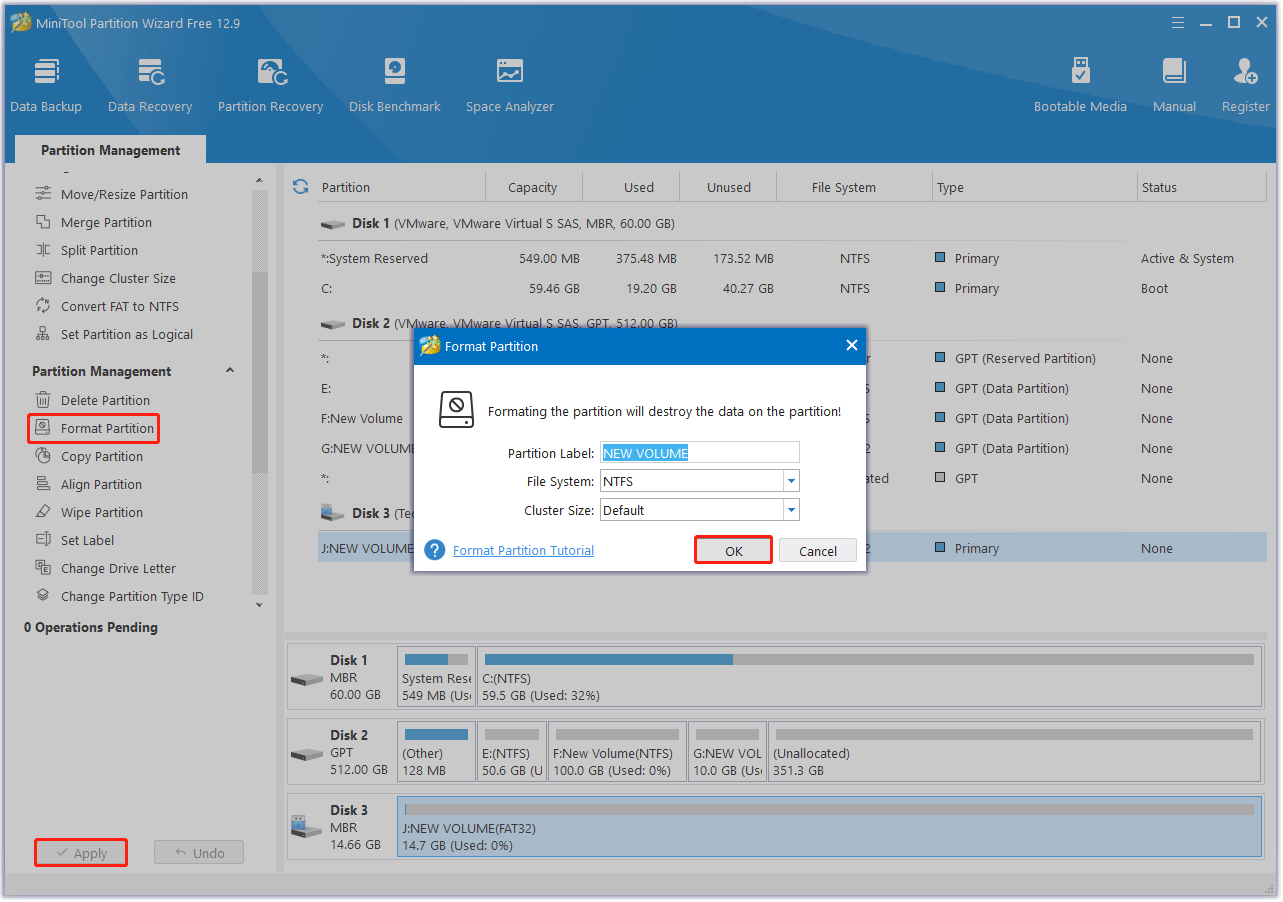Select Merge Partition
The height and width of the screenshot is (902, 1283).
pyautogui.click(x=106, y=222)
